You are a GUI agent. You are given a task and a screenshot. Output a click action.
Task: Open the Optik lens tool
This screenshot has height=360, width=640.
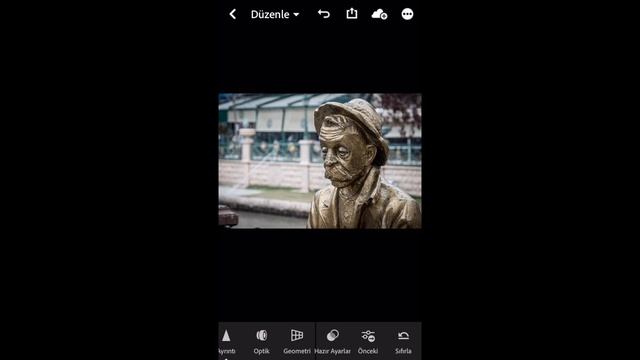pos(261,342)
